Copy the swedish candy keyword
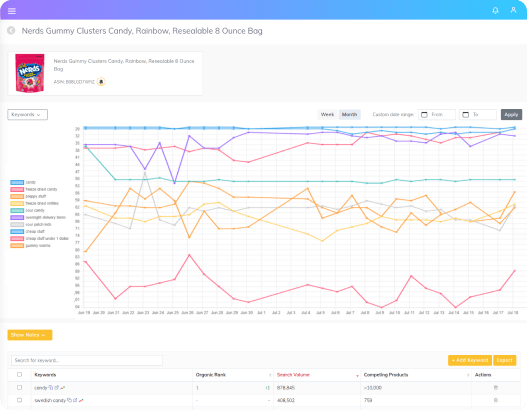 pyautogui.click(x=69, y=400)
